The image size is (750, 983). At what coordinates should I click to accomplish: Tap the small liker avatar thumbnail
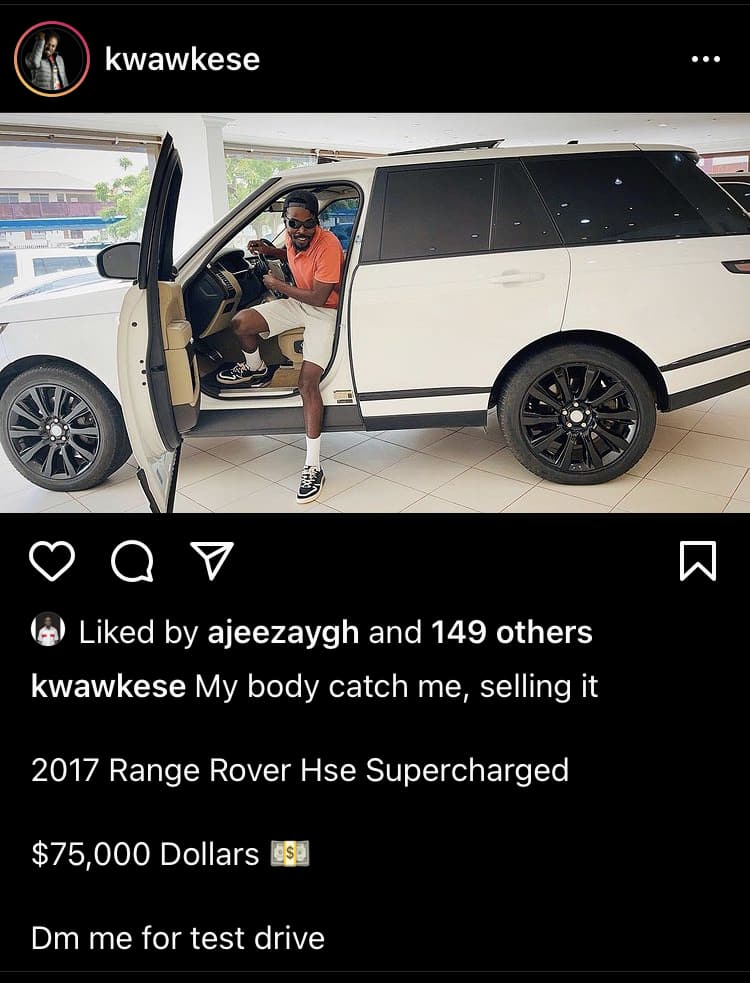click(48, 629)
